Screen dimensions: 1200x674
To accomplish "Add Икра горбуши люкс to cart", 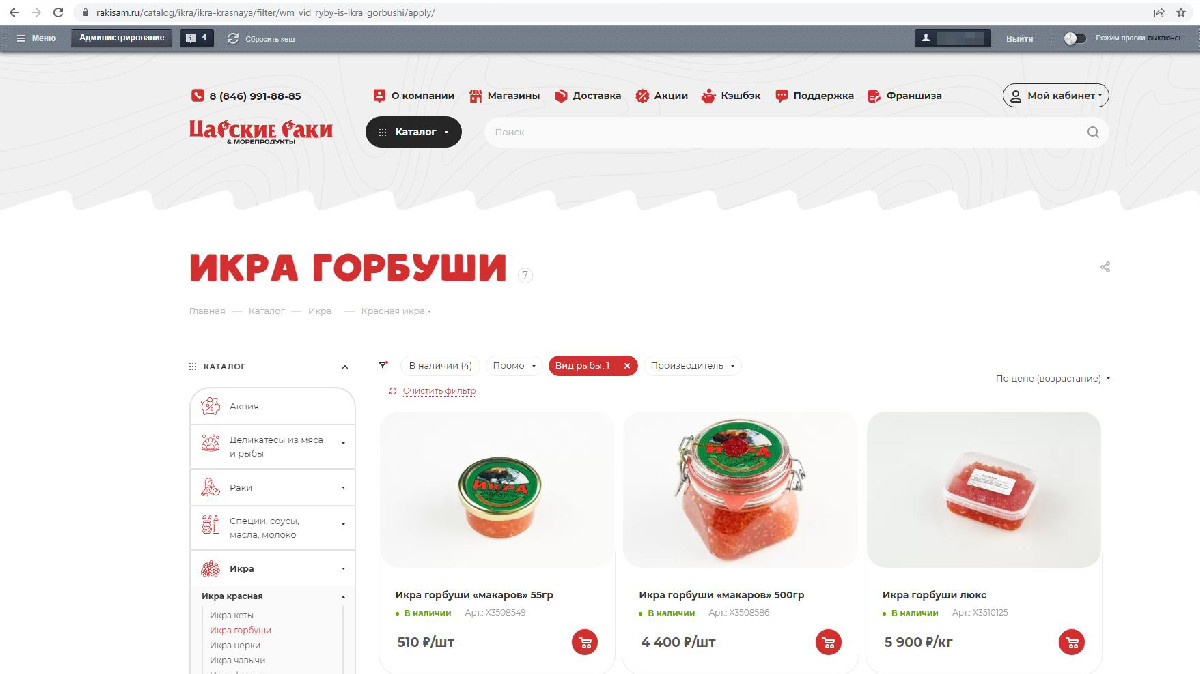I will [1072, 642].
